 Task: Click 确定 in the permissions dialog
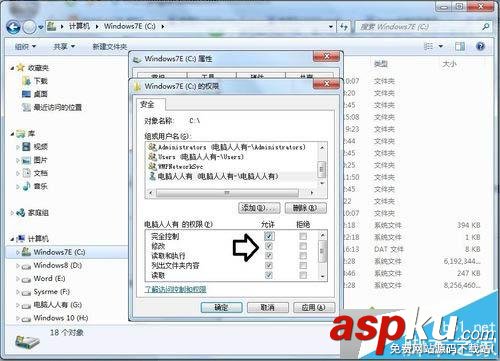pos(221,307)
